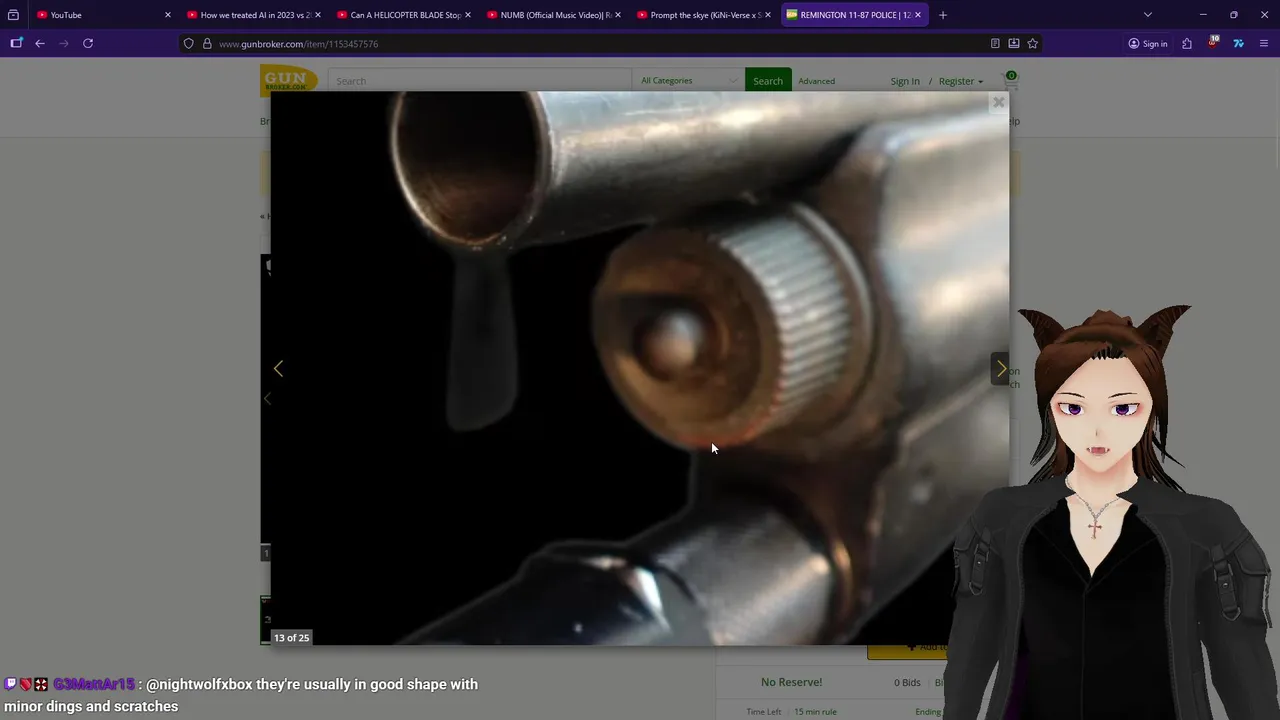
Task: Open tracking protection shield icon
Action: pyautogui.click(x=189, y=44)
